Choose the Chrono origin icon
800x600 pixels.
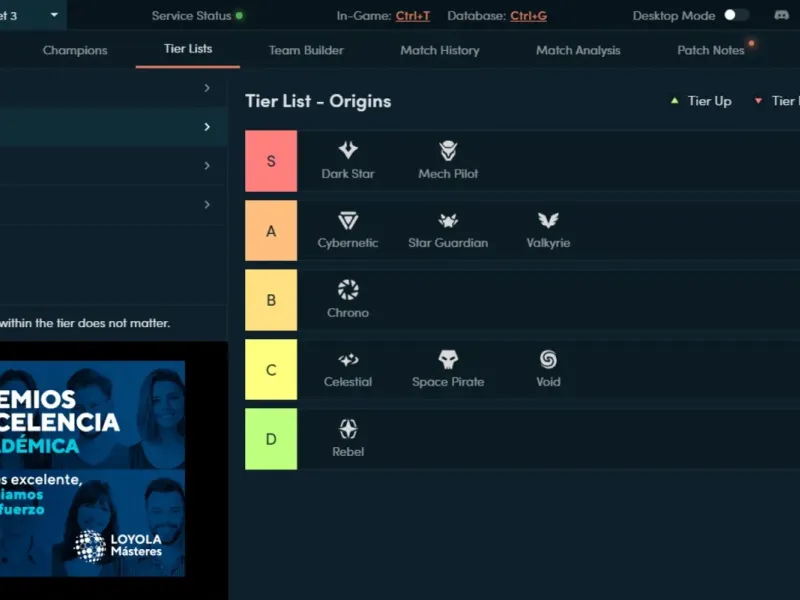click(x=348, y=290)
